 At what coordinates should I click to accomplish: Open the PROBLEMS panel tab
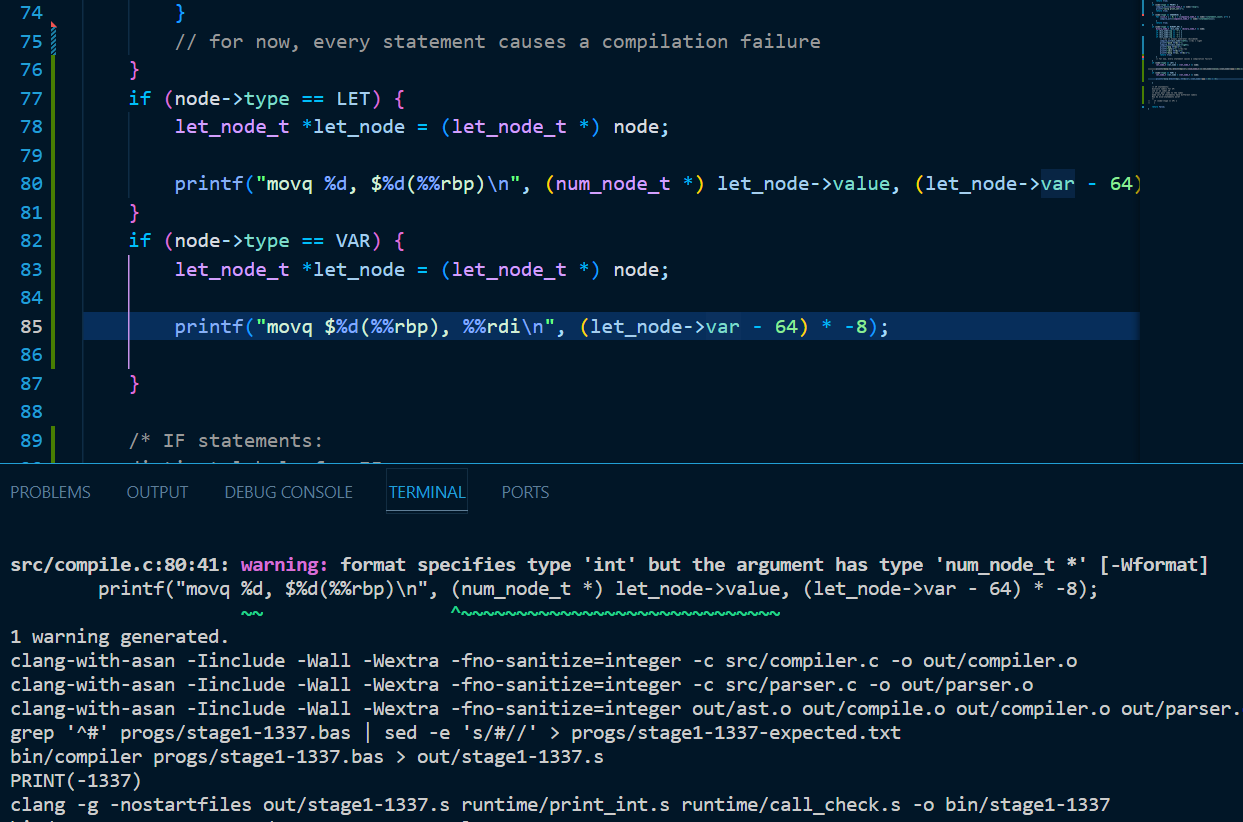(50, 492)
